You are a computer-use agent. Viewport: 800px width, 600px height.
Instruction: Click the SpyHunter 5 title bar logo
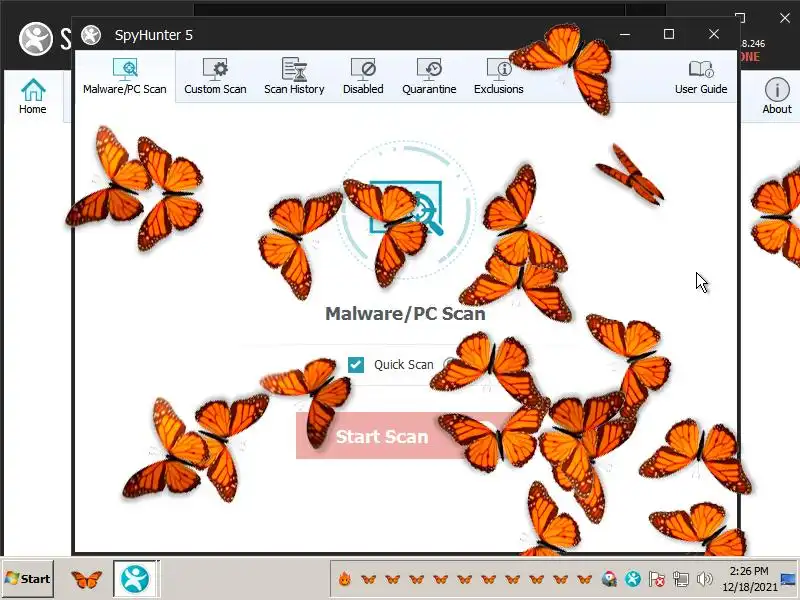point(91,35)
